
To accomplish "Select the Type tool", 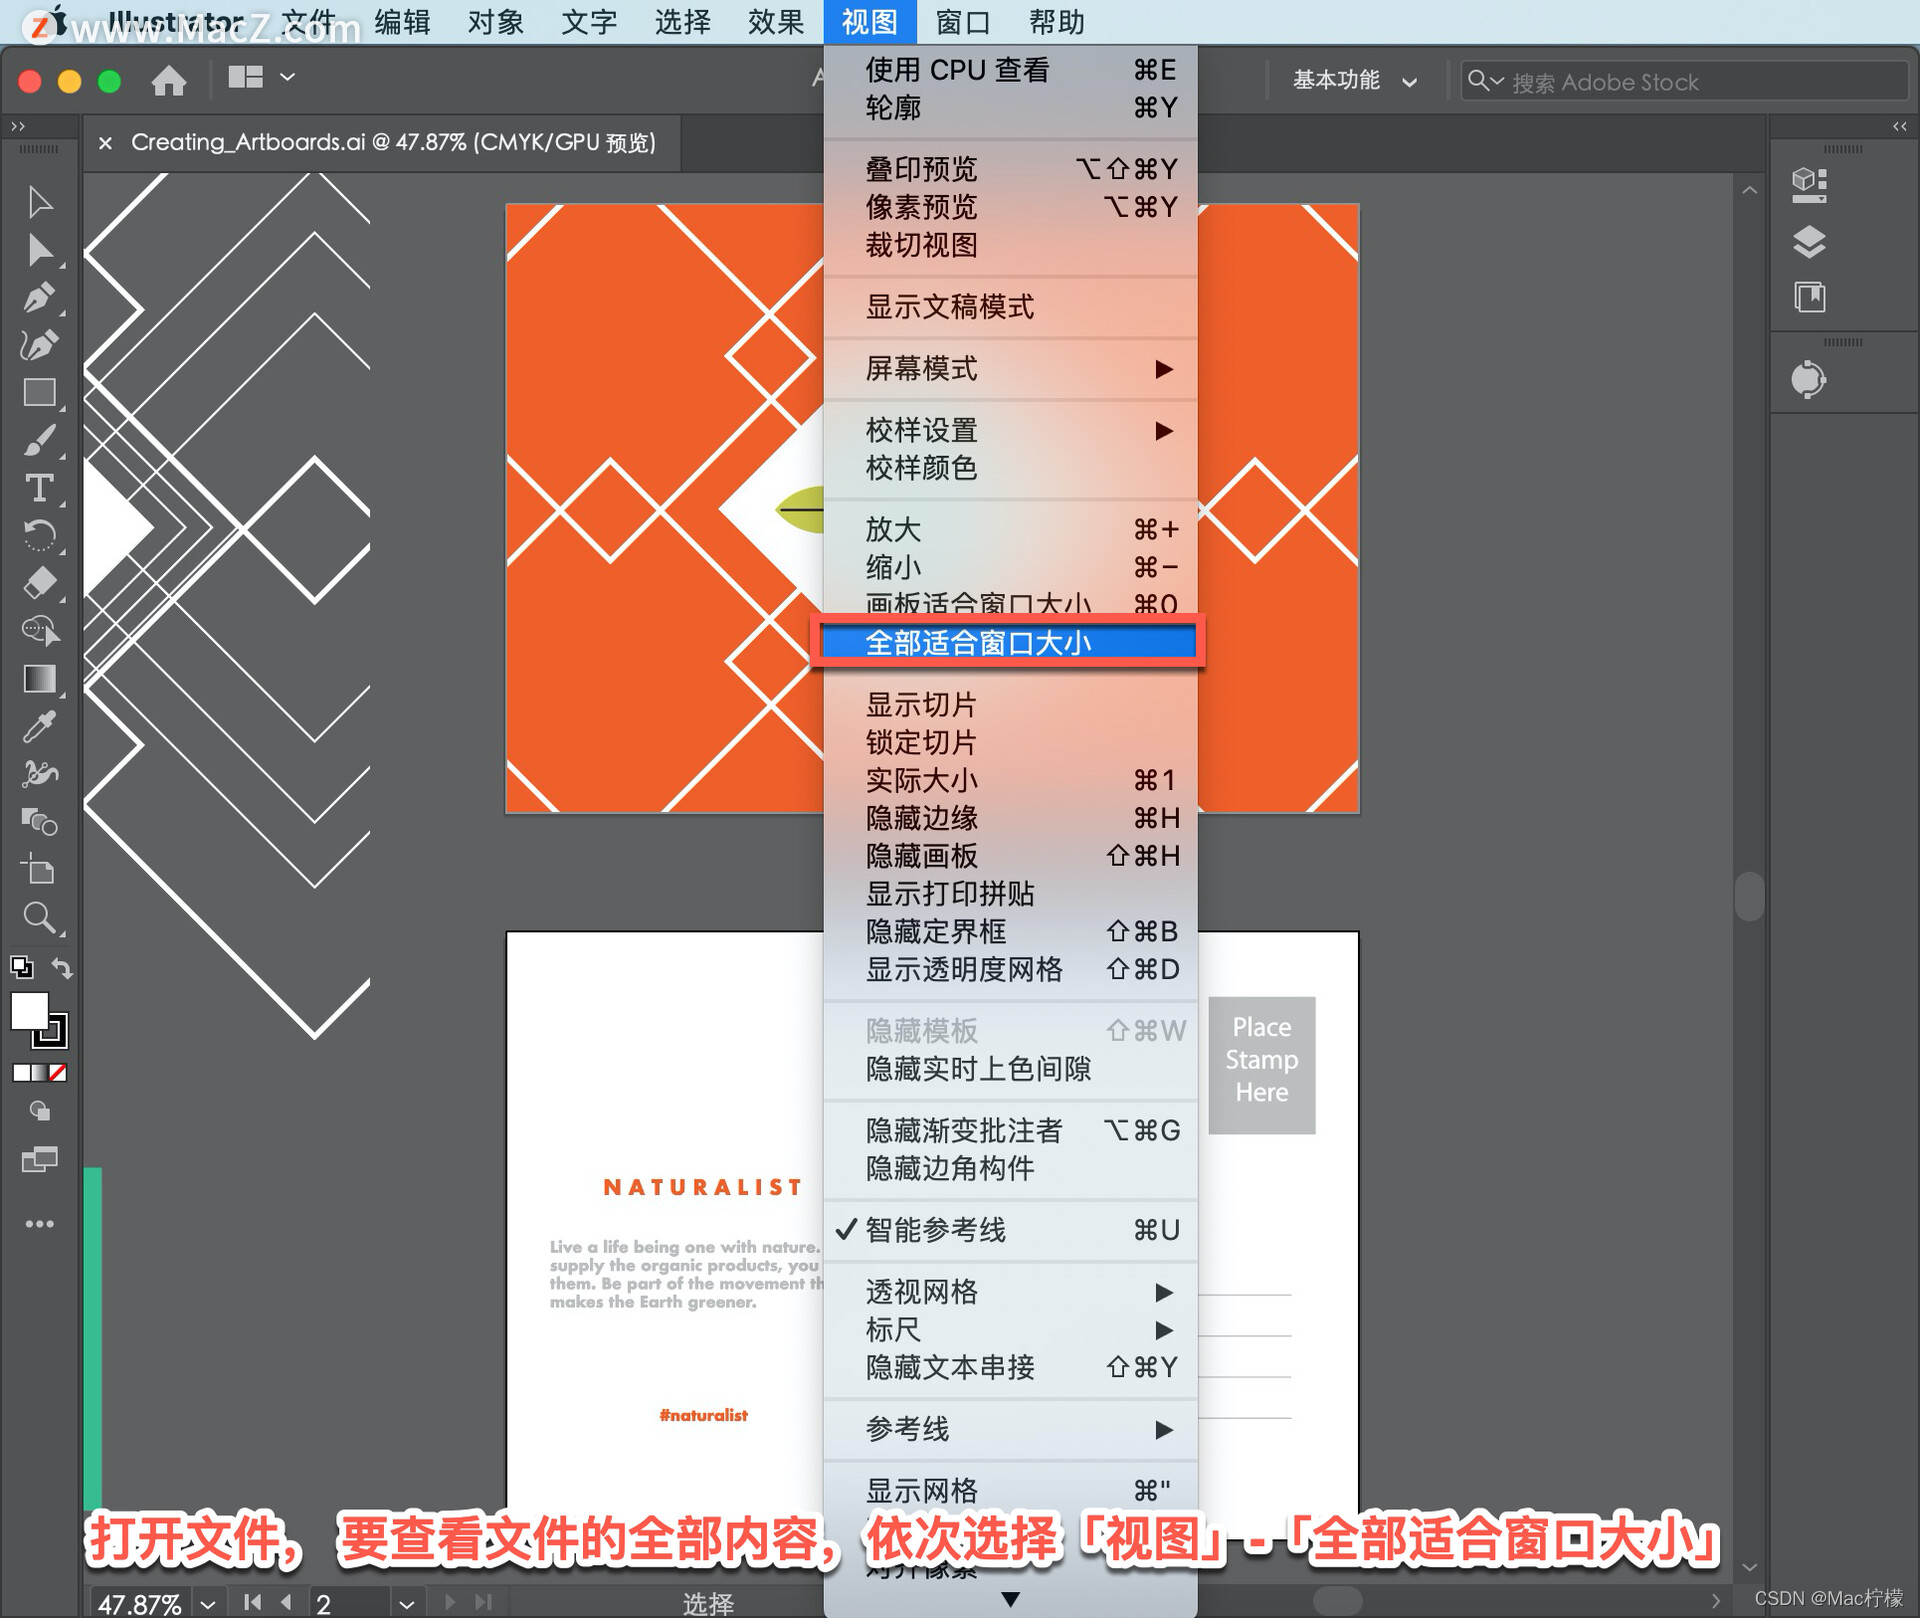I will pyautogui.click(x=39, y=488).
